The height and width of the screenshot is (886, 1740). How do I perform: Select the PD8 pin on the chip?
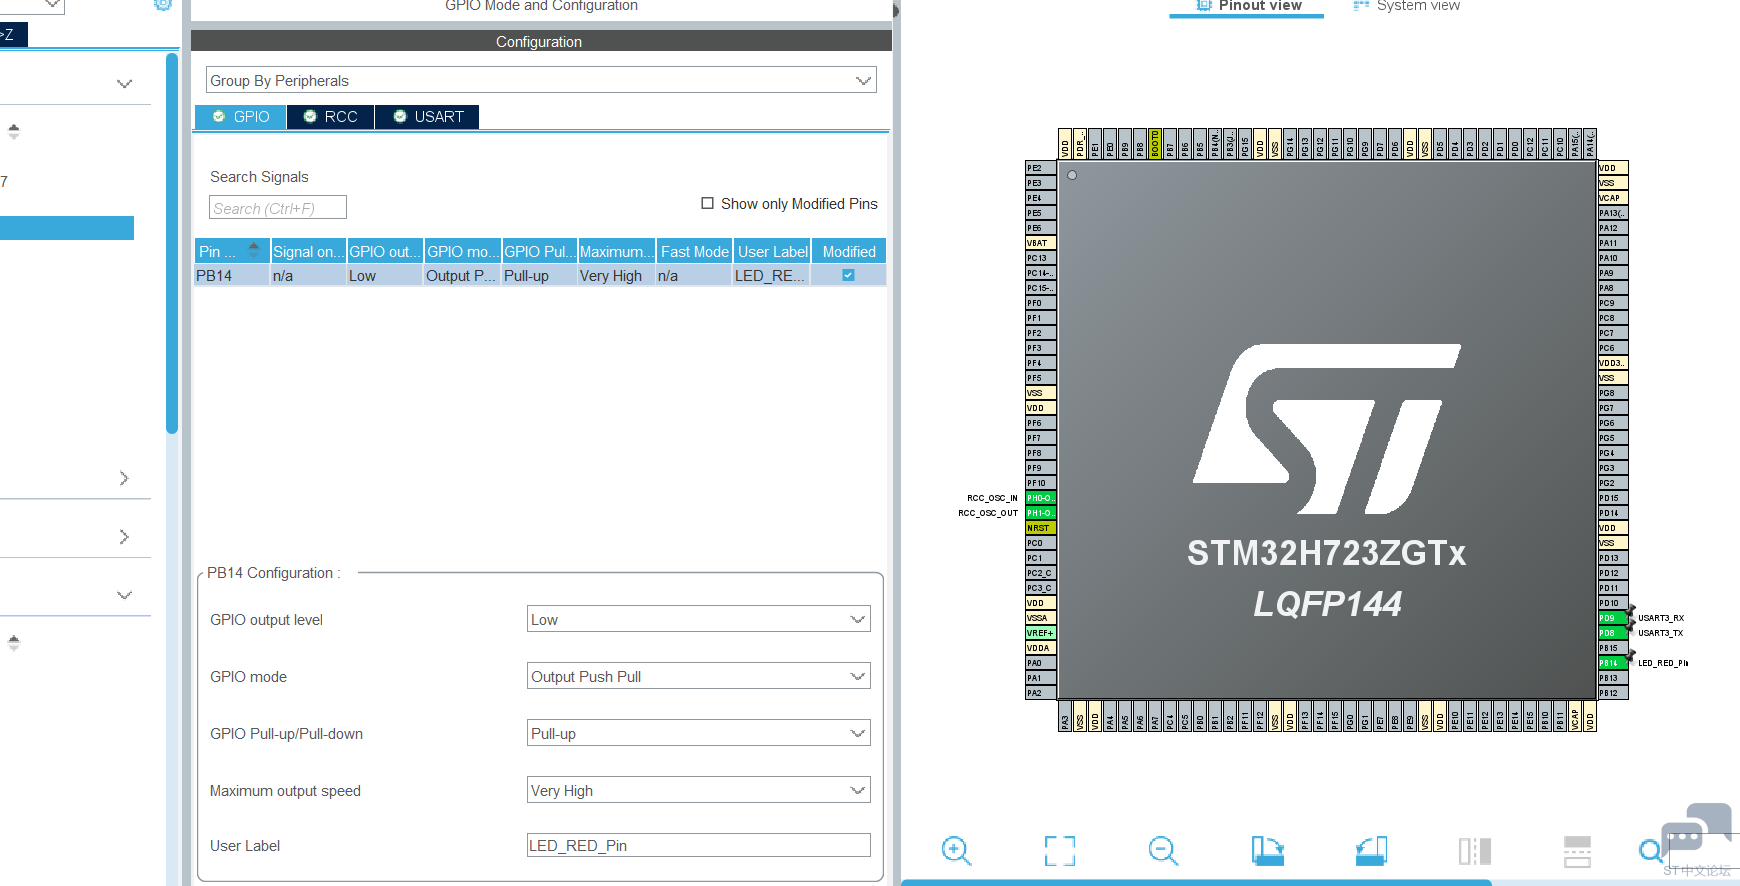tap(1612, 633)
